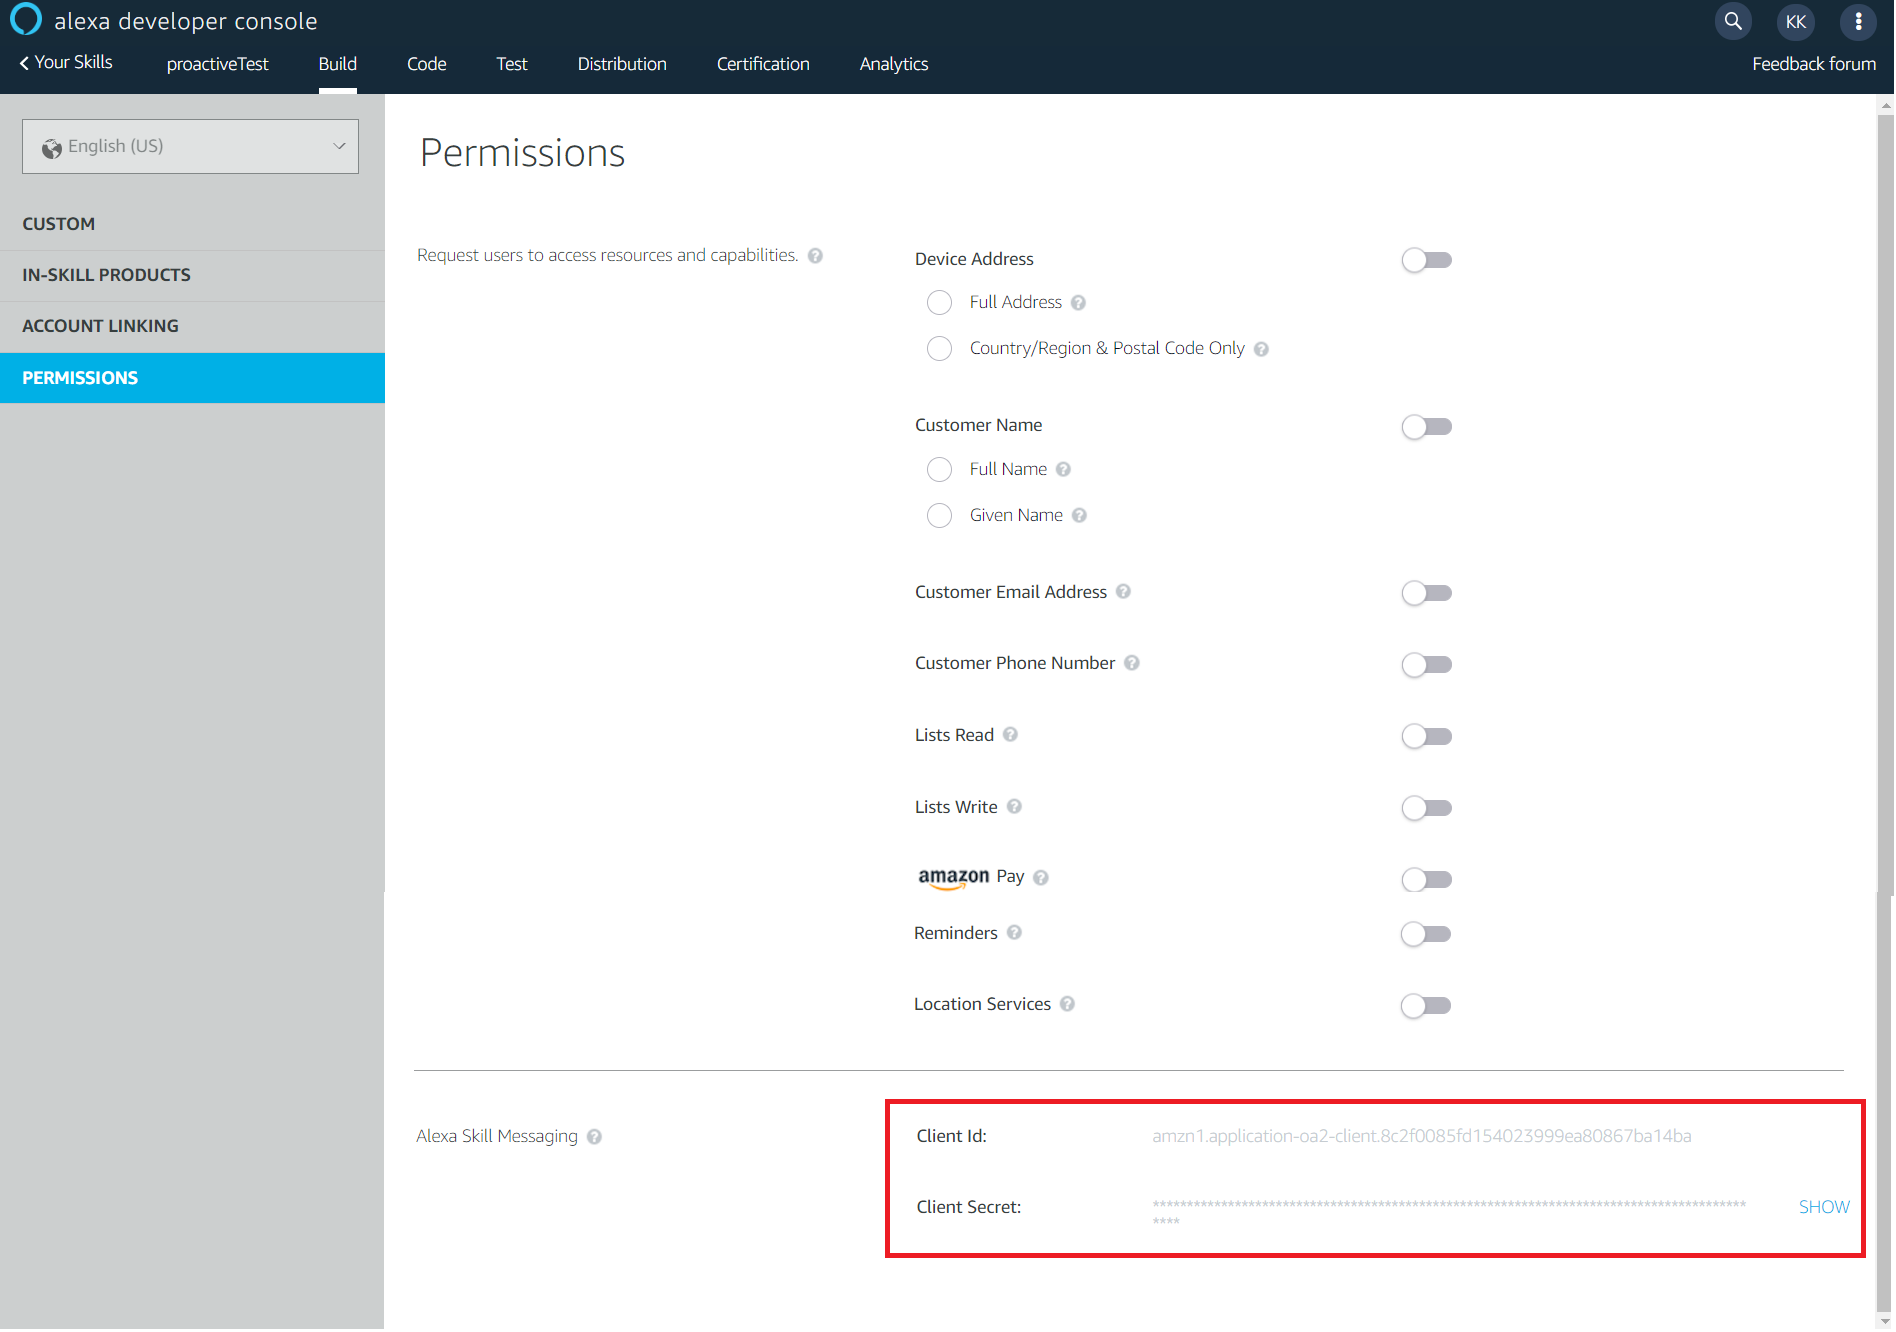This screenshot has height=1332, width=1896.
Task: Select the Full Address radio button
Action: click(939, 302)
